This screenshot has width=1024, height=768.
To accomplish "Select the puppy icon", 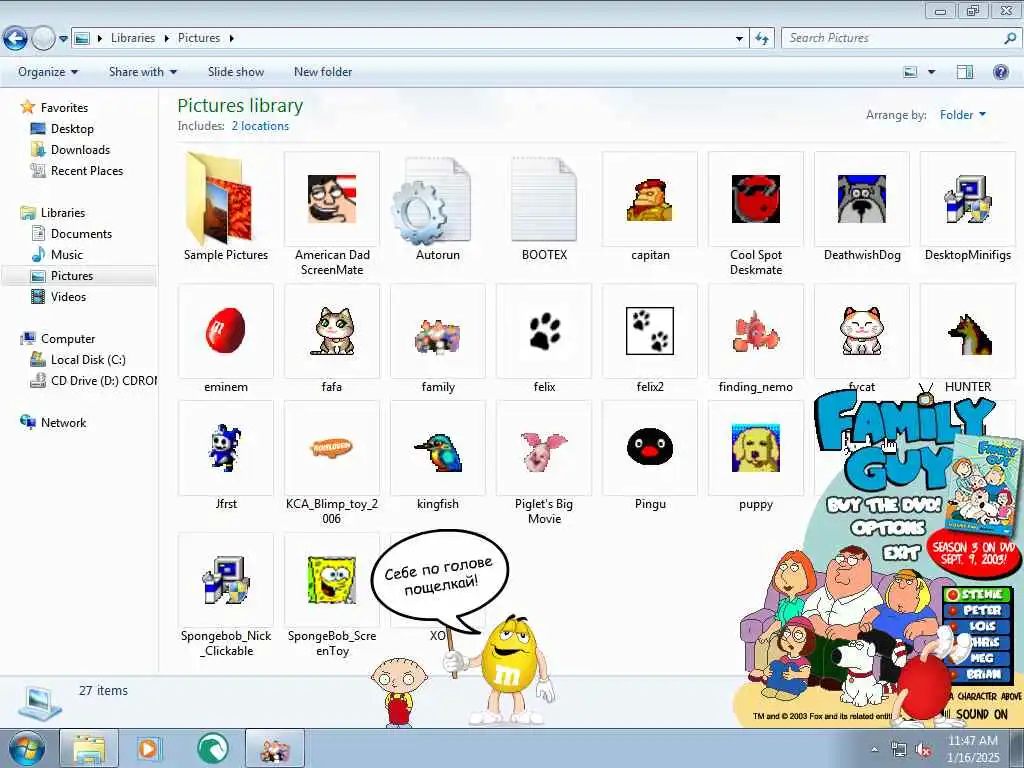I will pyautogui.click(x=756, y=448).
